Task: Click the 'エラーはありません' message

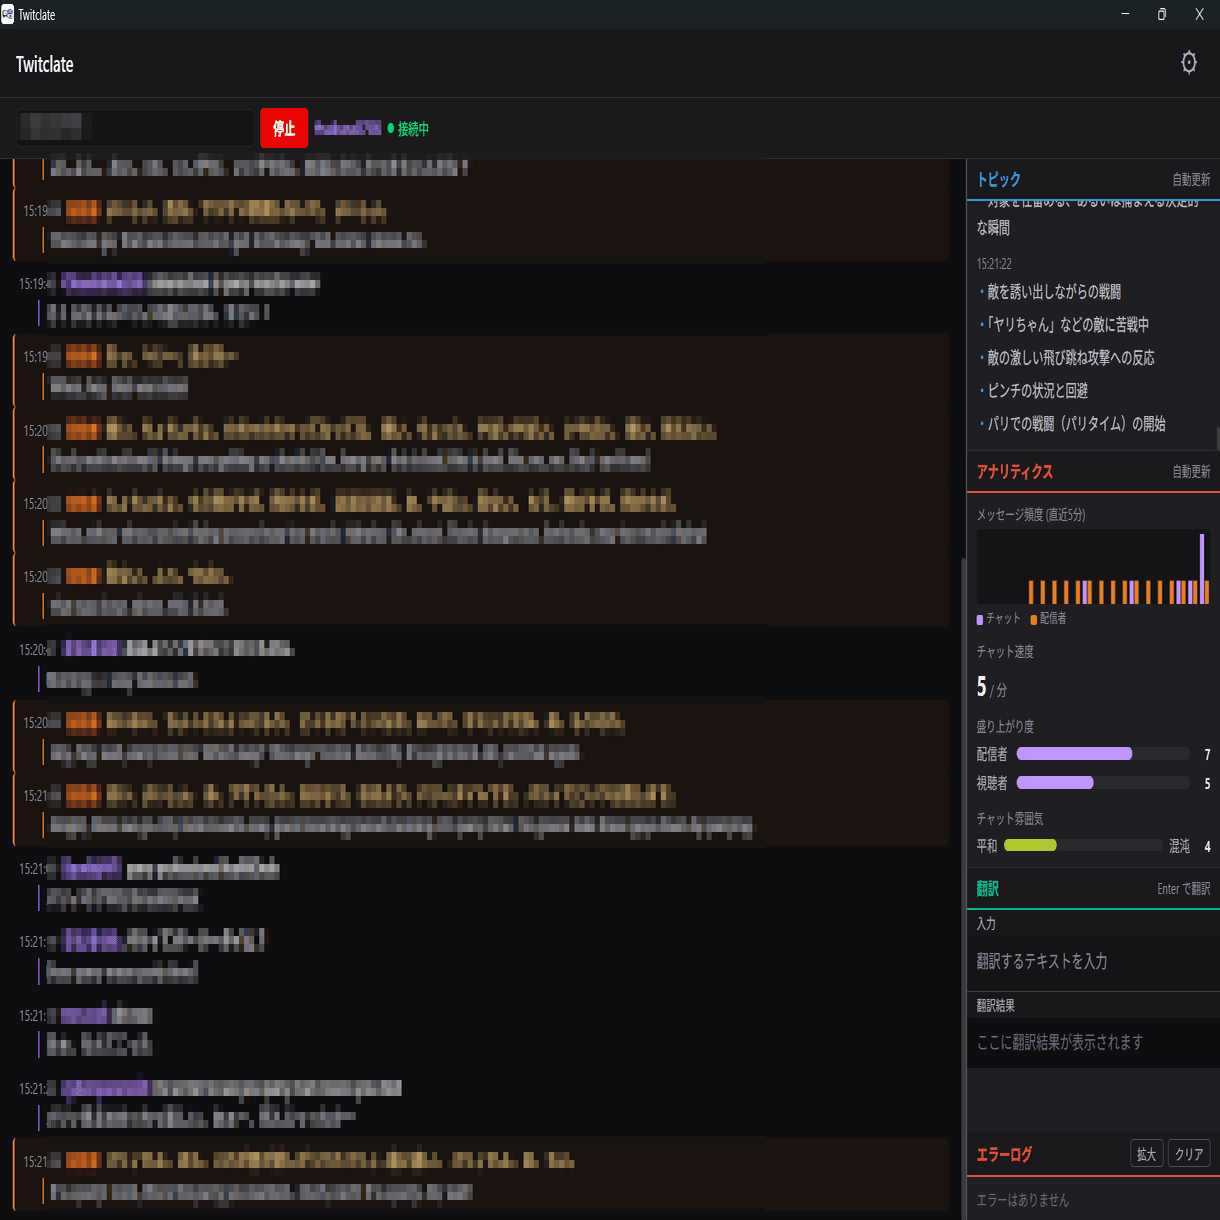Action: coord(1023,1200)
